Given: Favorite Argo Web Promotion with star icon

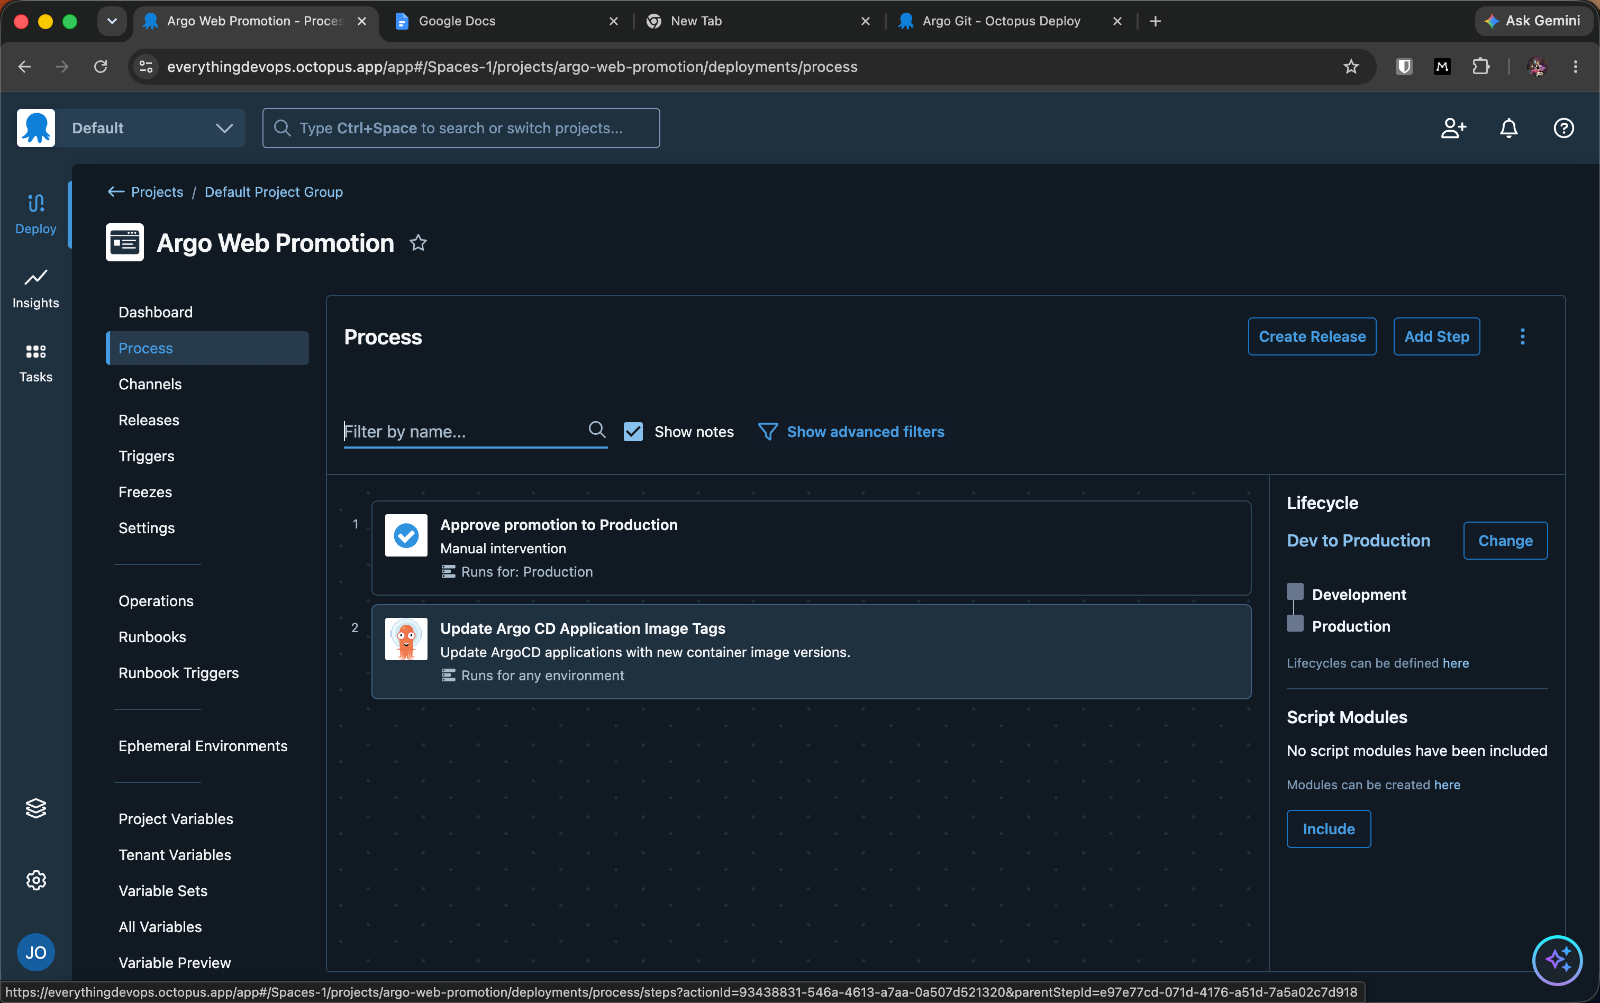Looking at the screenshot, I should pos(418,243).
